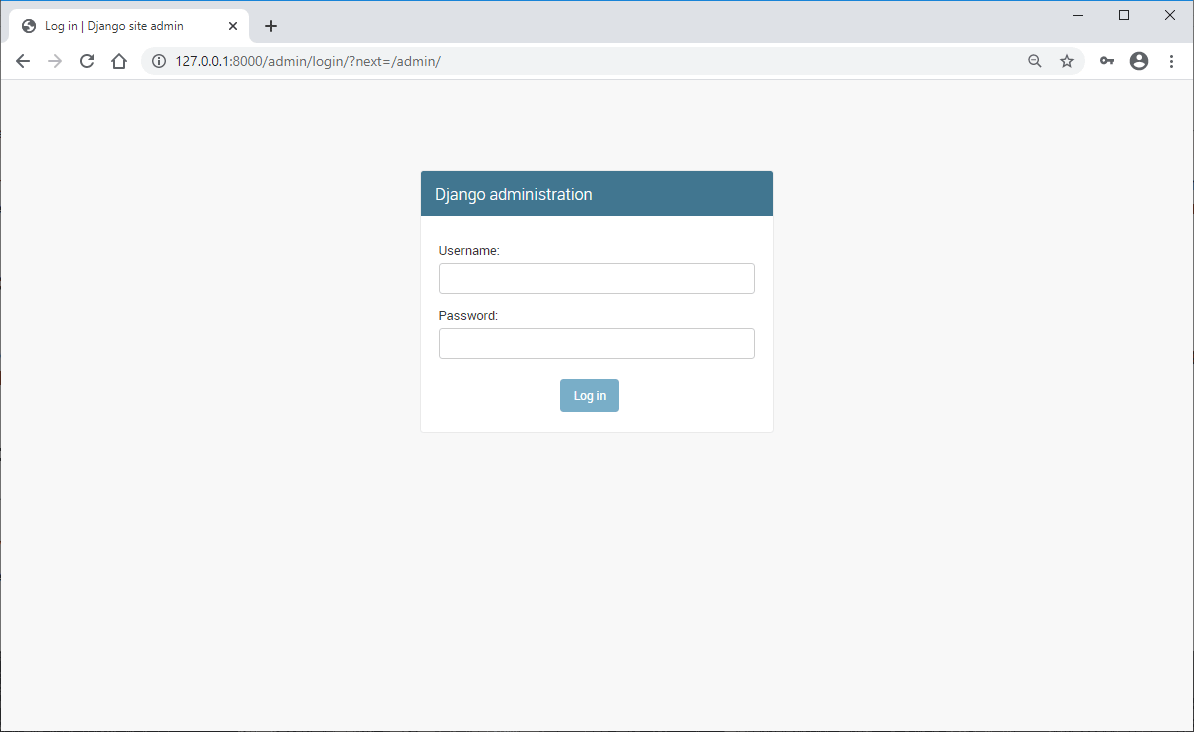The image size is (1194, 732).
Task: Go back using the browser back arrow
Action: click(23, 62)
